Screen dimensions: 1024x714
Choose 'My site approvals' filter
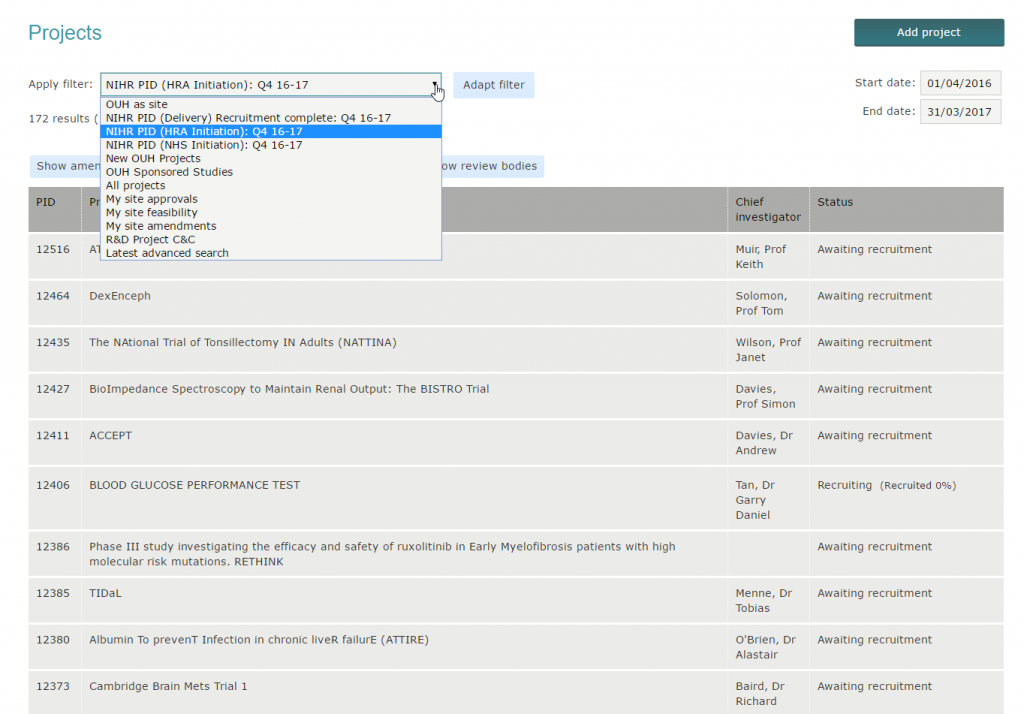[x=270, y=199]
